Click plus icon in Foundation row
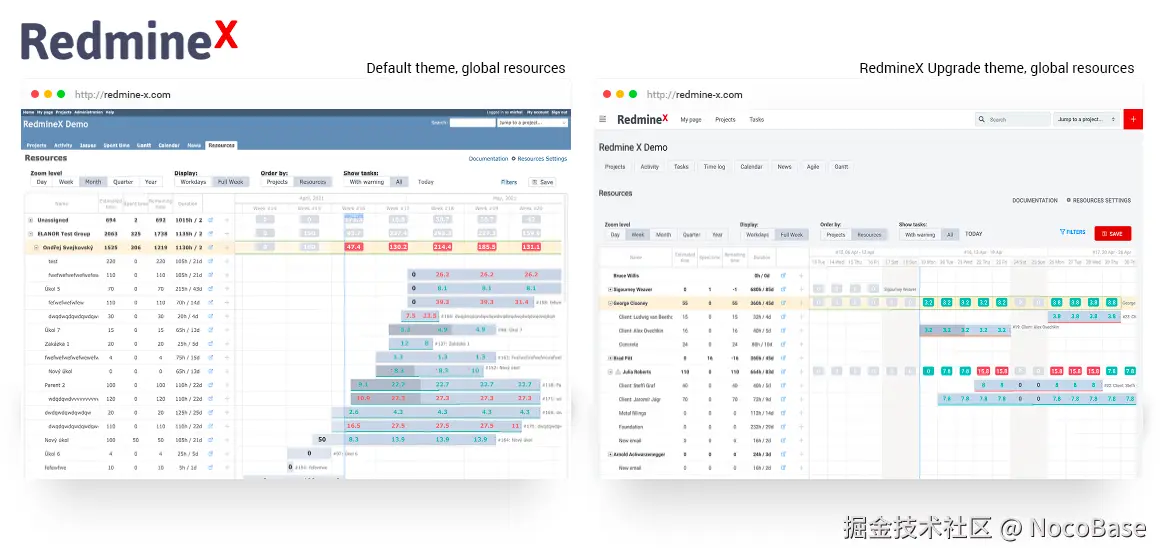1164x559 pixels. tap(801, 427)
